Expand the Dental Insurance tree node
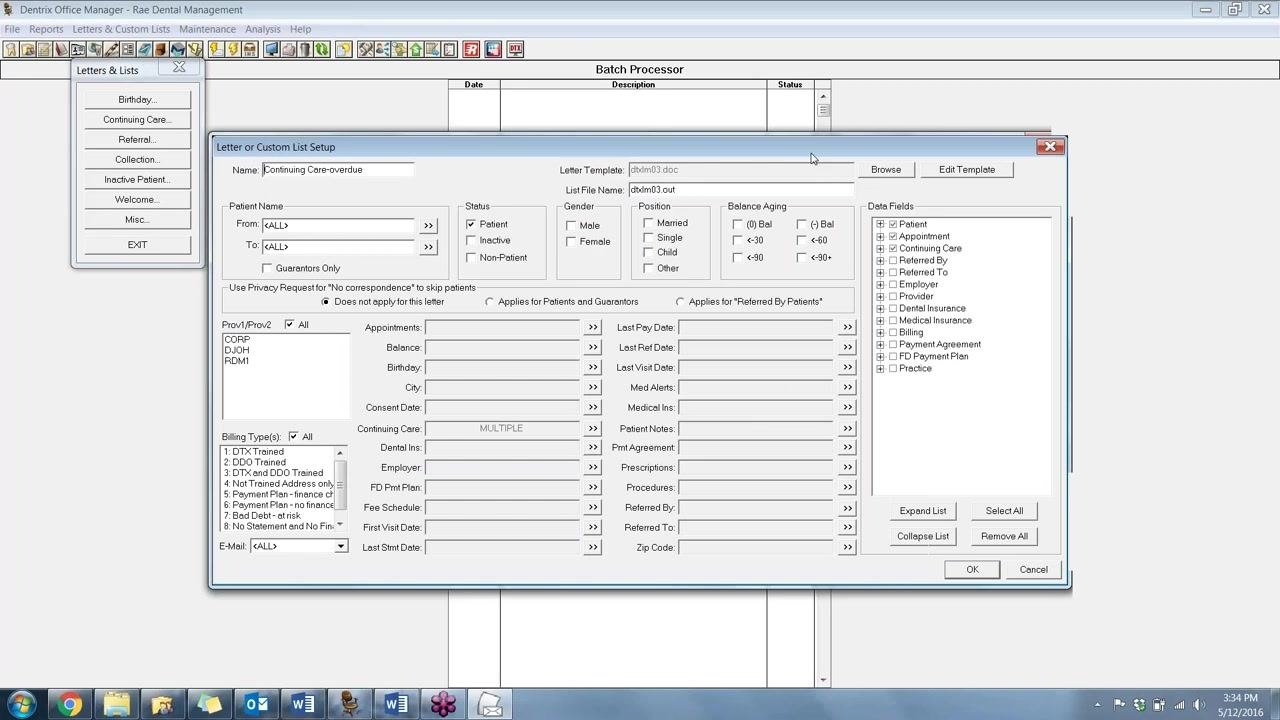Viewport: 1280px width, 720px height. pyautogui.click(x=880, y=308)
